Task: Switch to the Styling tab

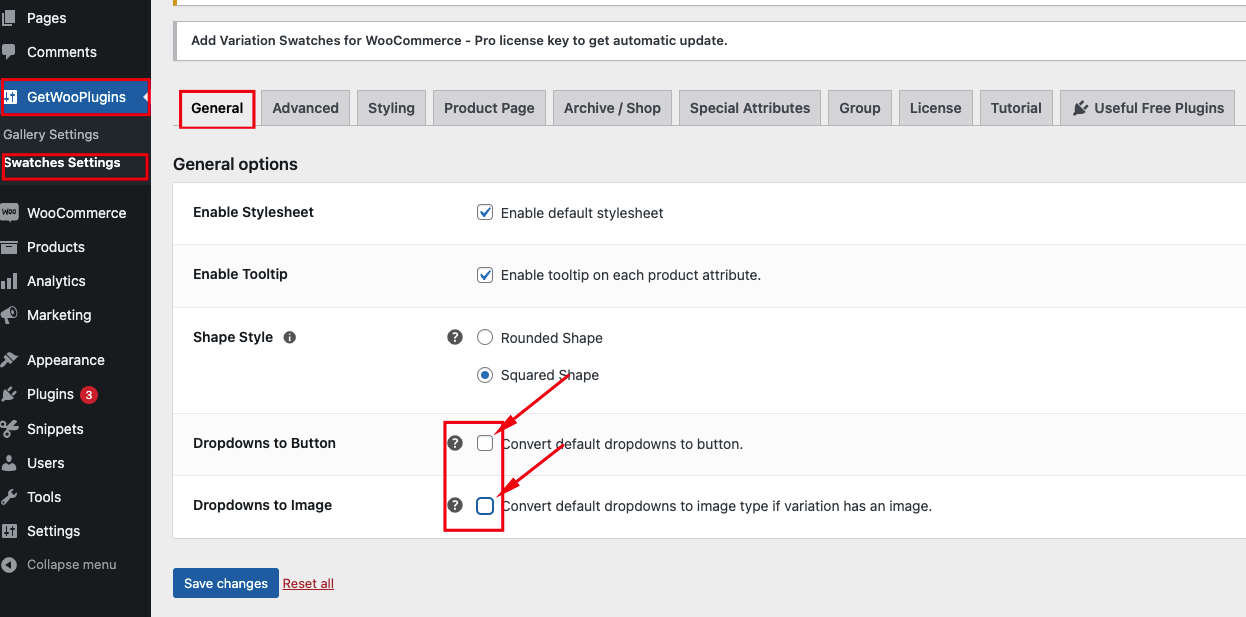Action: tap(391, 108)
